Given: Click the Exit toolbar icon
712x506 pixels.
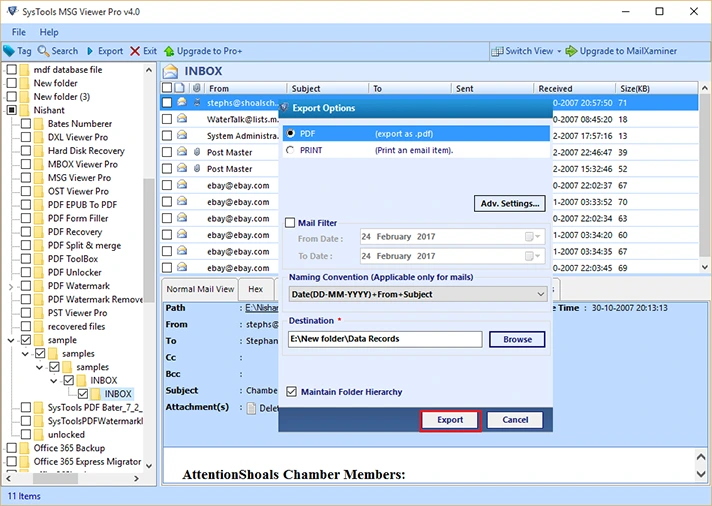Looking at the screenshot, I should 135,51.
